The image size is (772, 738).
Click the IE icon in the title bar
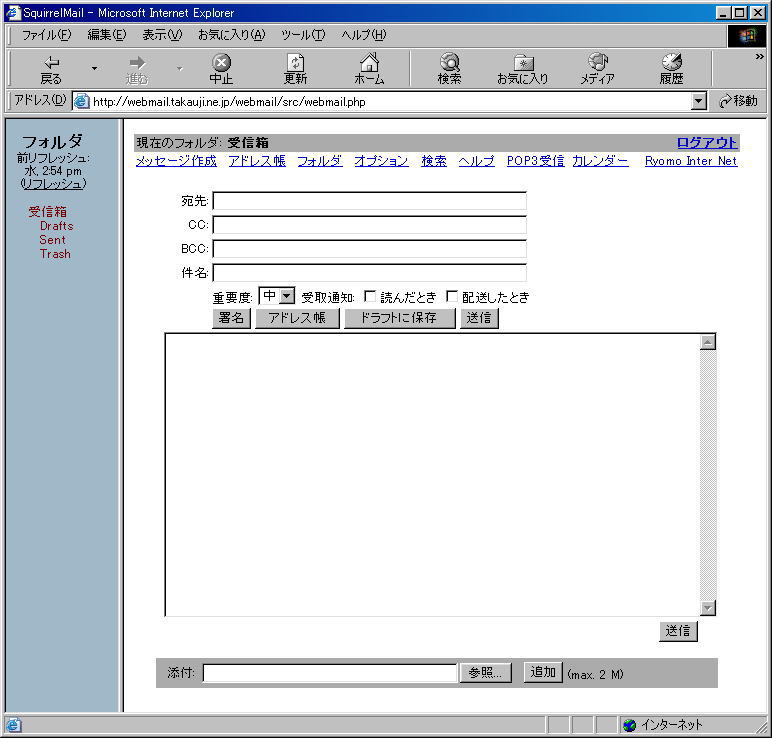[x=12, y=12]
